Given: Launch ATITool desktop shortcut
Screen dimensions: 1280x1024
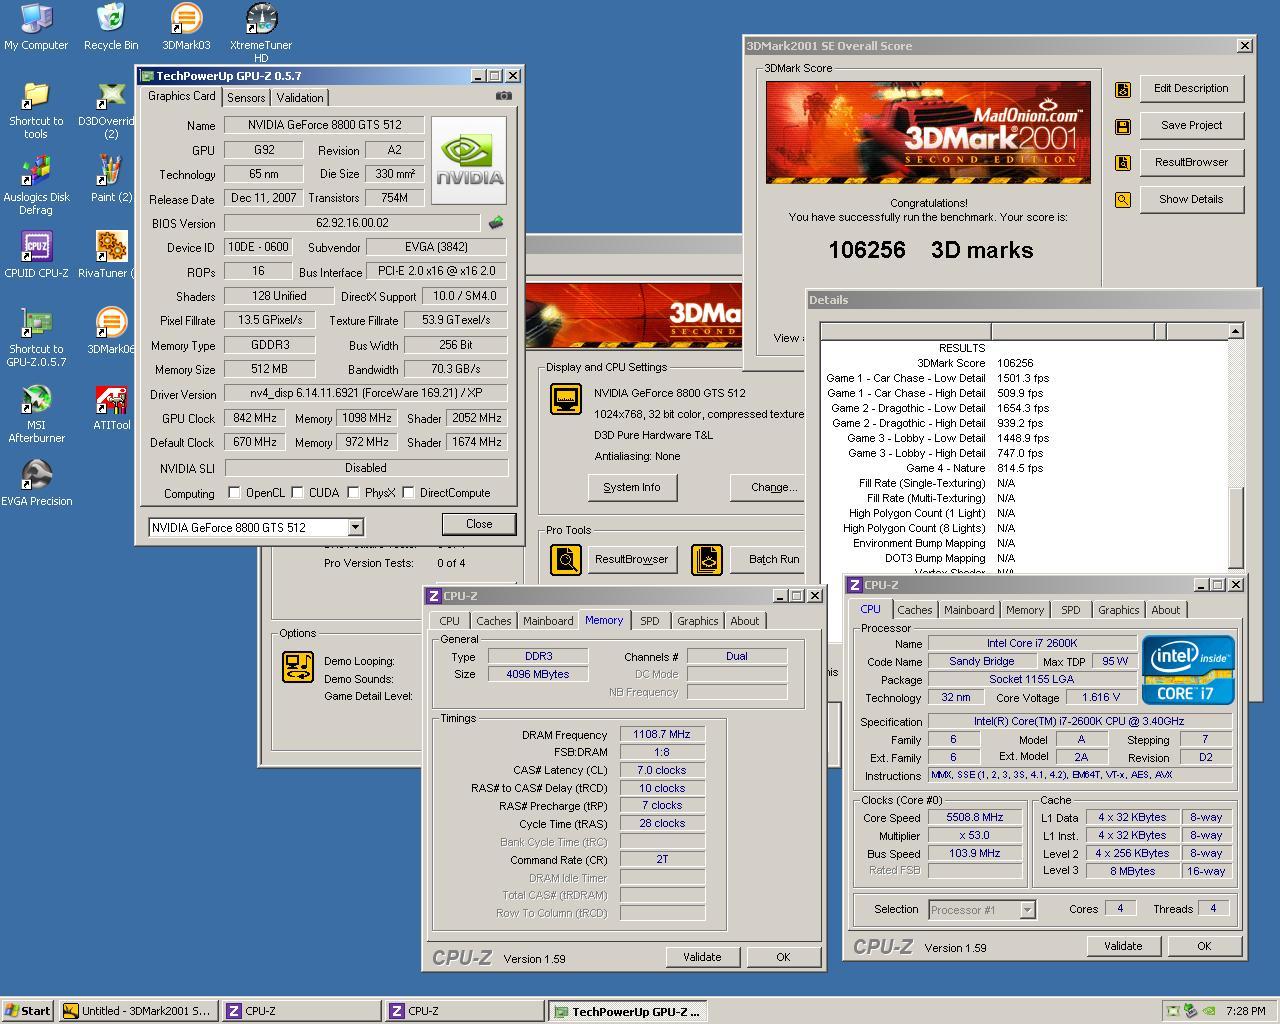Looking at the screenshot, I should pos(111,407).
